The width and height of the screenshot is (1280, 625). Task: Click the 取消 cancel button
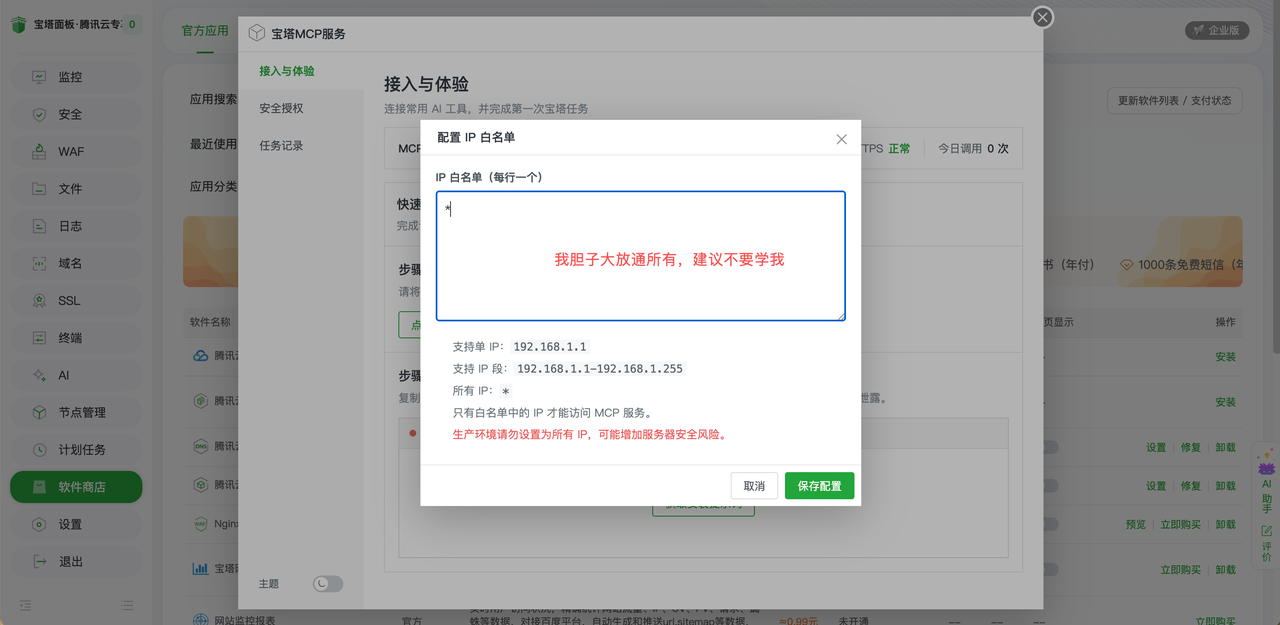click(x=754, y=486)
